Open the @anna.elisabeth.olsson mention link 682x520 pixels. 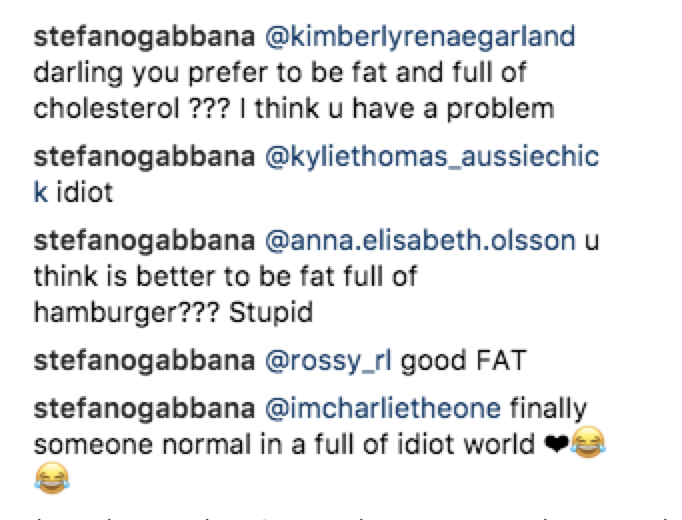[x=420, y=241]
